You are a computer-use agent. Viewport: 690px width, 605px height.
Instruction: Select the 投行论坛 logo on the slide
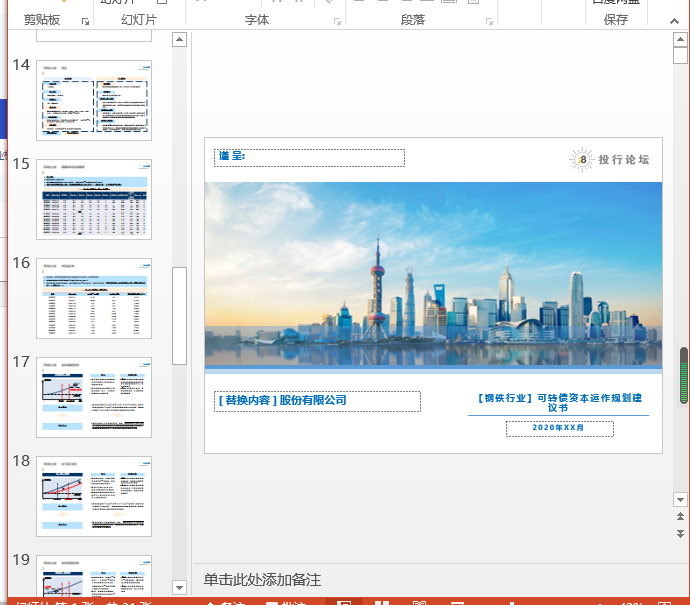pyautogui.click(x=610, y=159)
